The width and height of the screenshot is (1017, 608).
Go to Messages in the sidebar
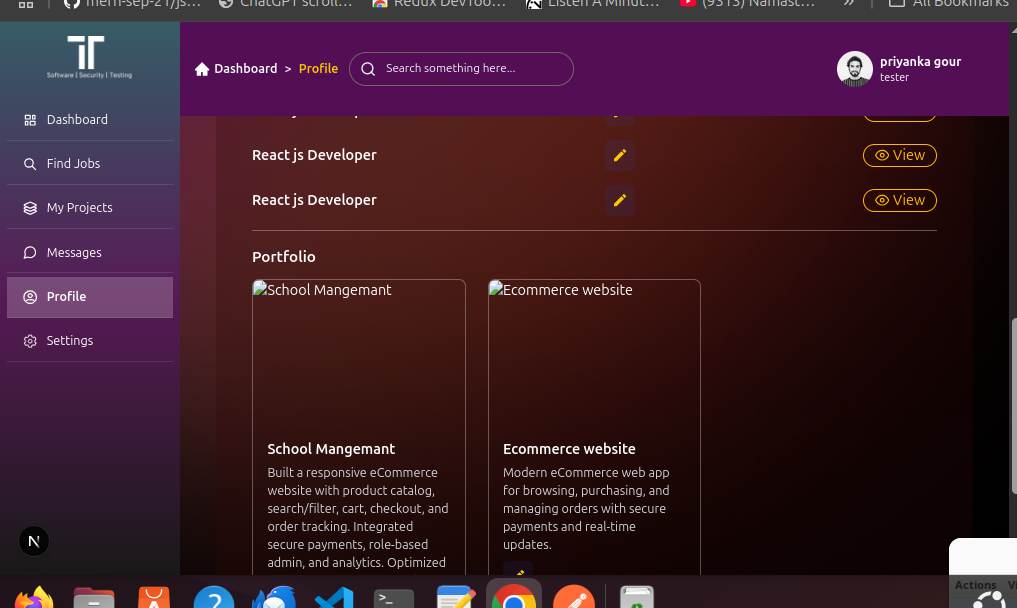[73, 253]
